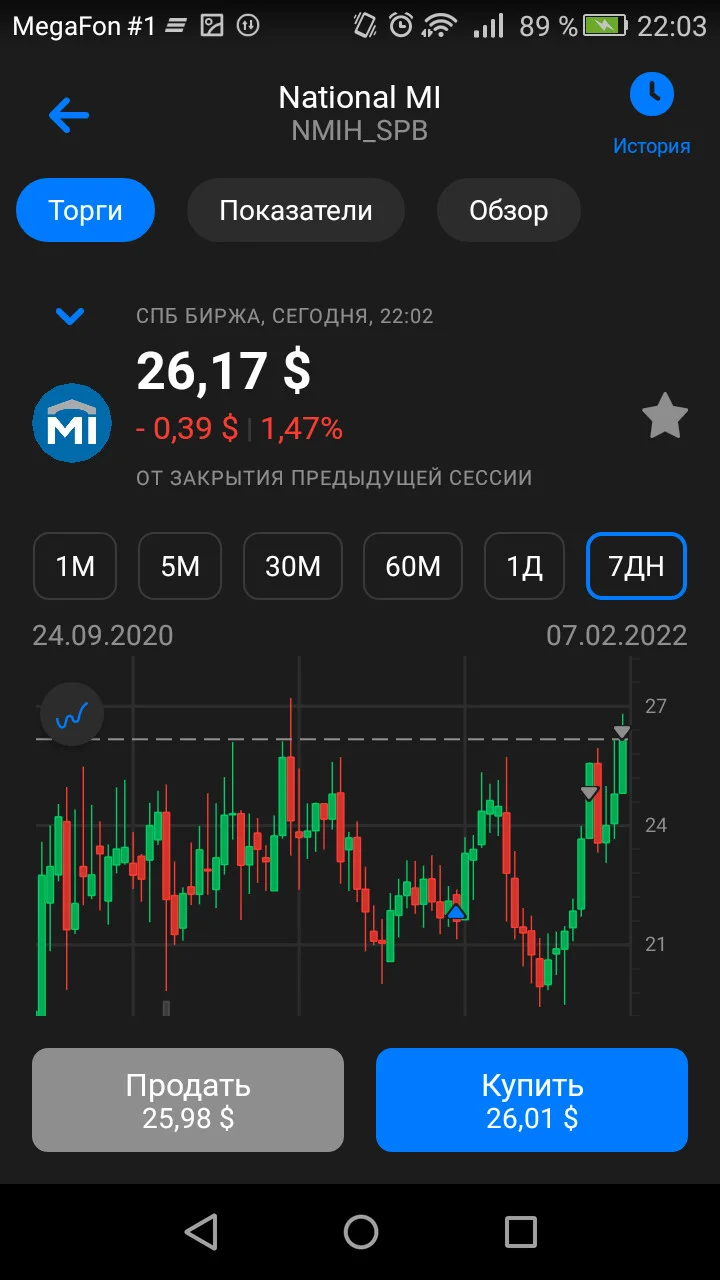Image resolution: width=720 pixels, height=1280 pixels.
Task: Expand quote details with the blue chevron
Action: point(70,317)
